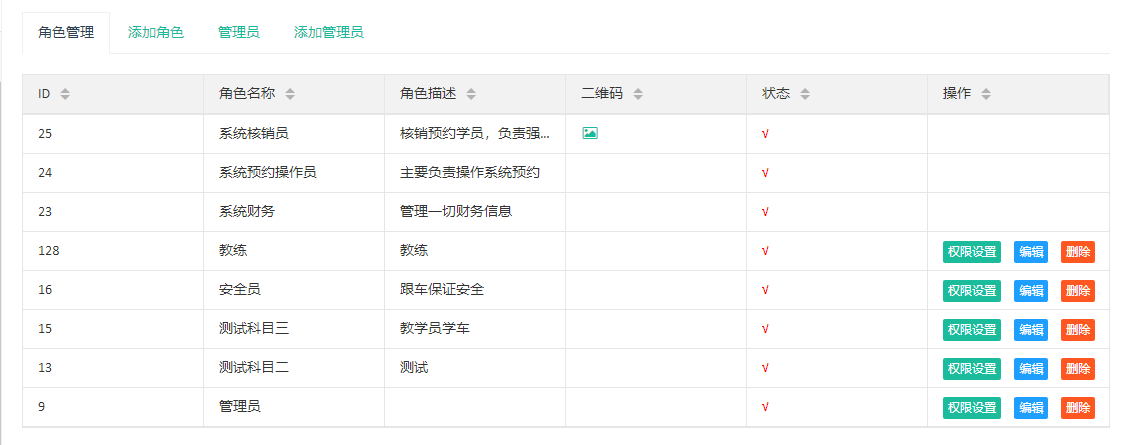Screen dimensions: 1125x445
Task: Sort by 角色名称 column sort icon
Action: point(290,94)
